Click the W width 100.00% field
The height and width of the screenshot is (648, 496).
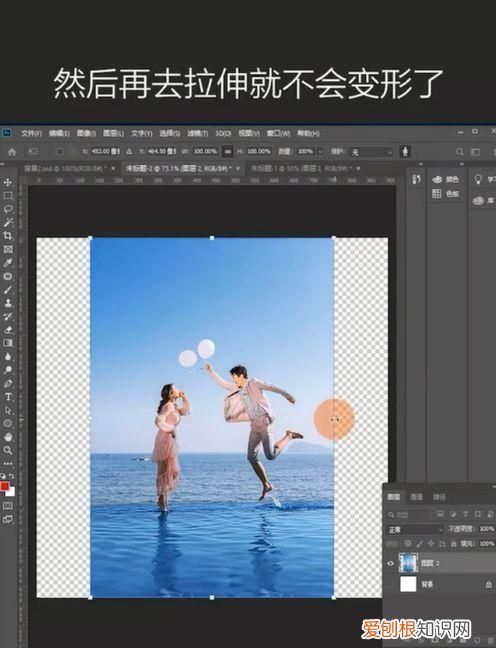click(205, 152)
